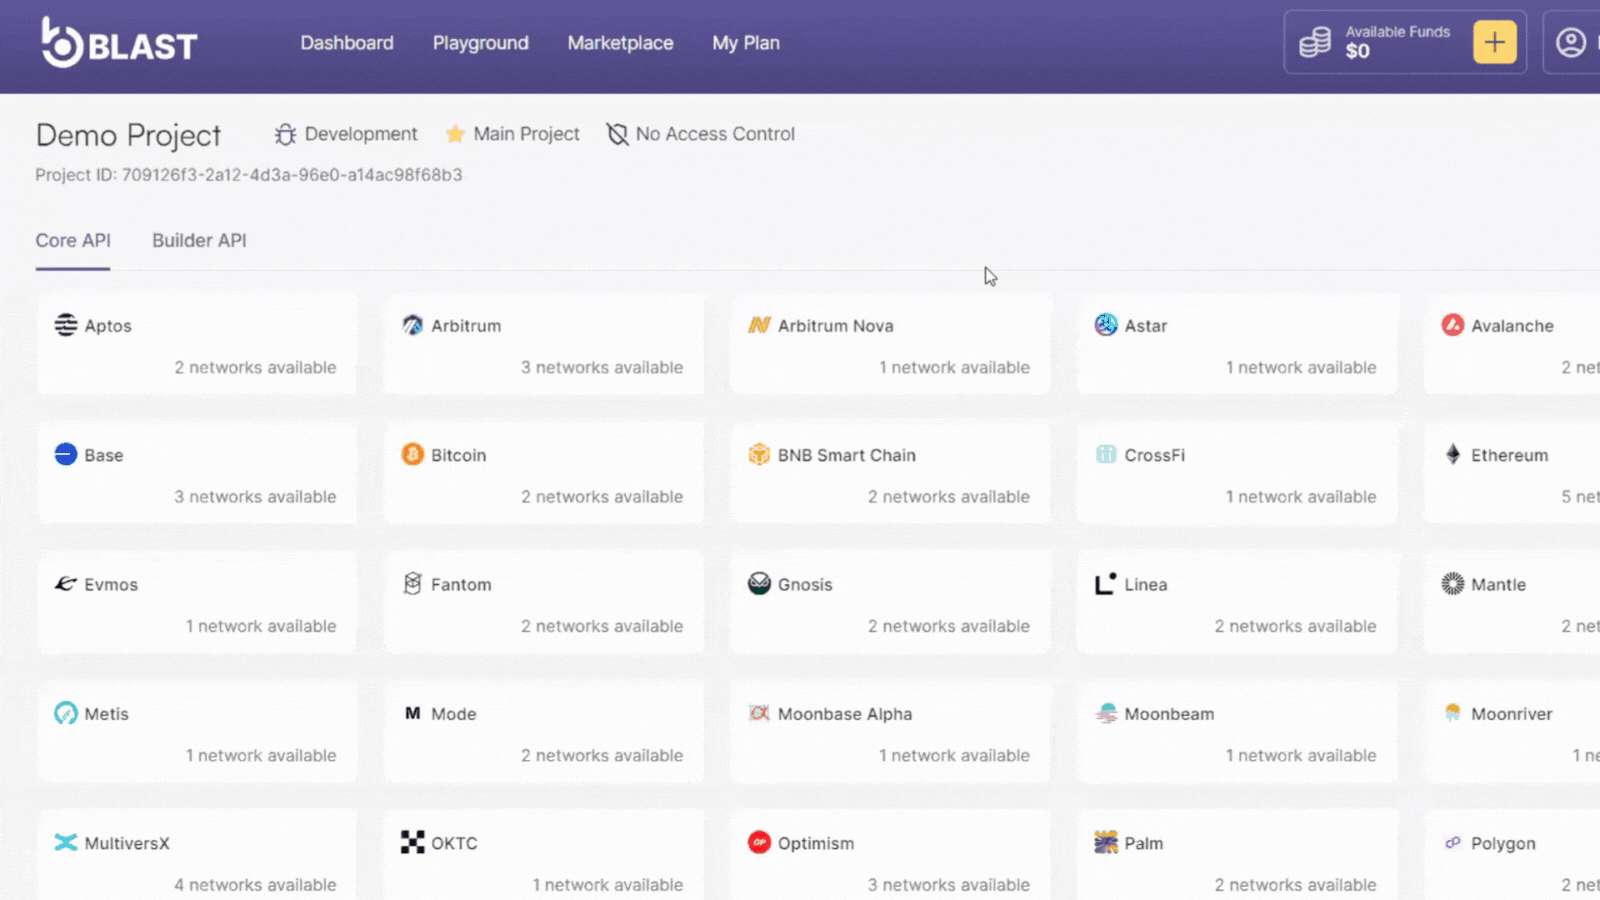
Task: Go to Playground page
Action: click(x=481, y=43)
